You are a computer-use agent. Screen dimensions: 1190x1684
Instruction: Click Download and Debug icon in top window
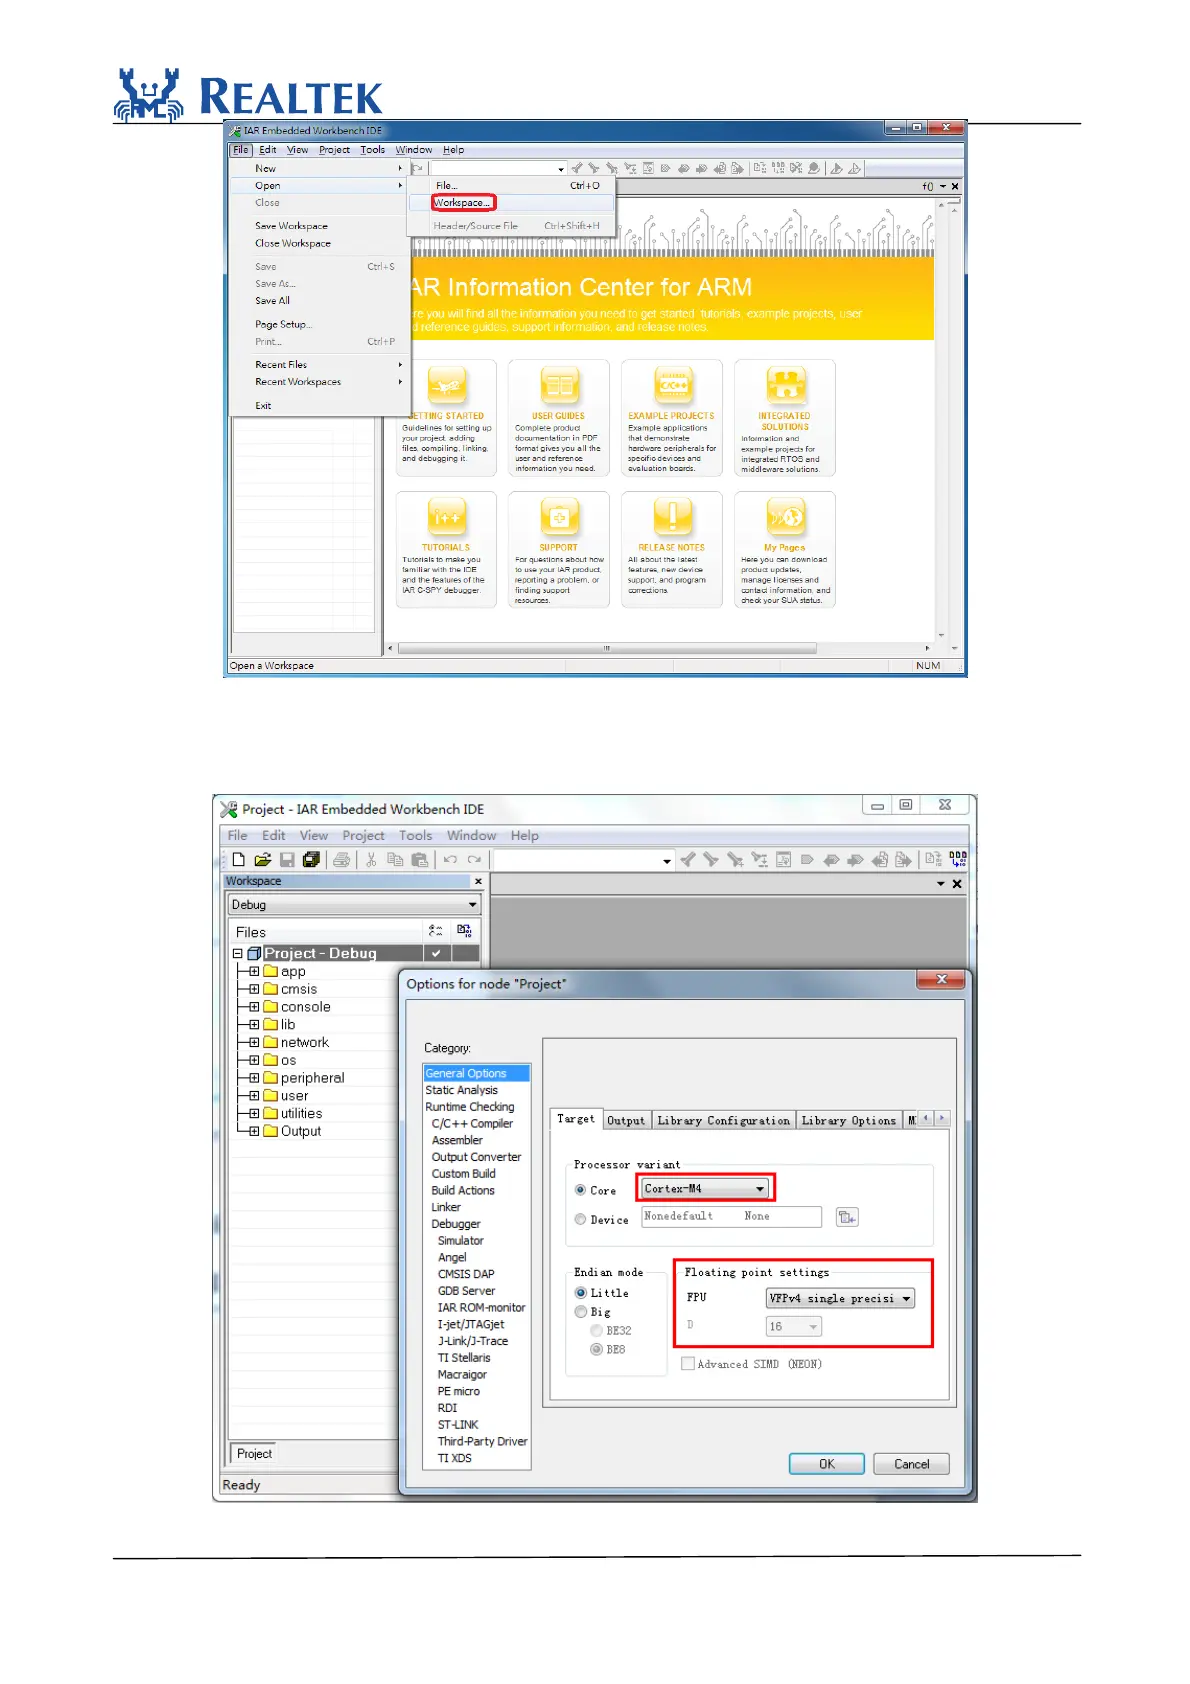tap(836, 168)
